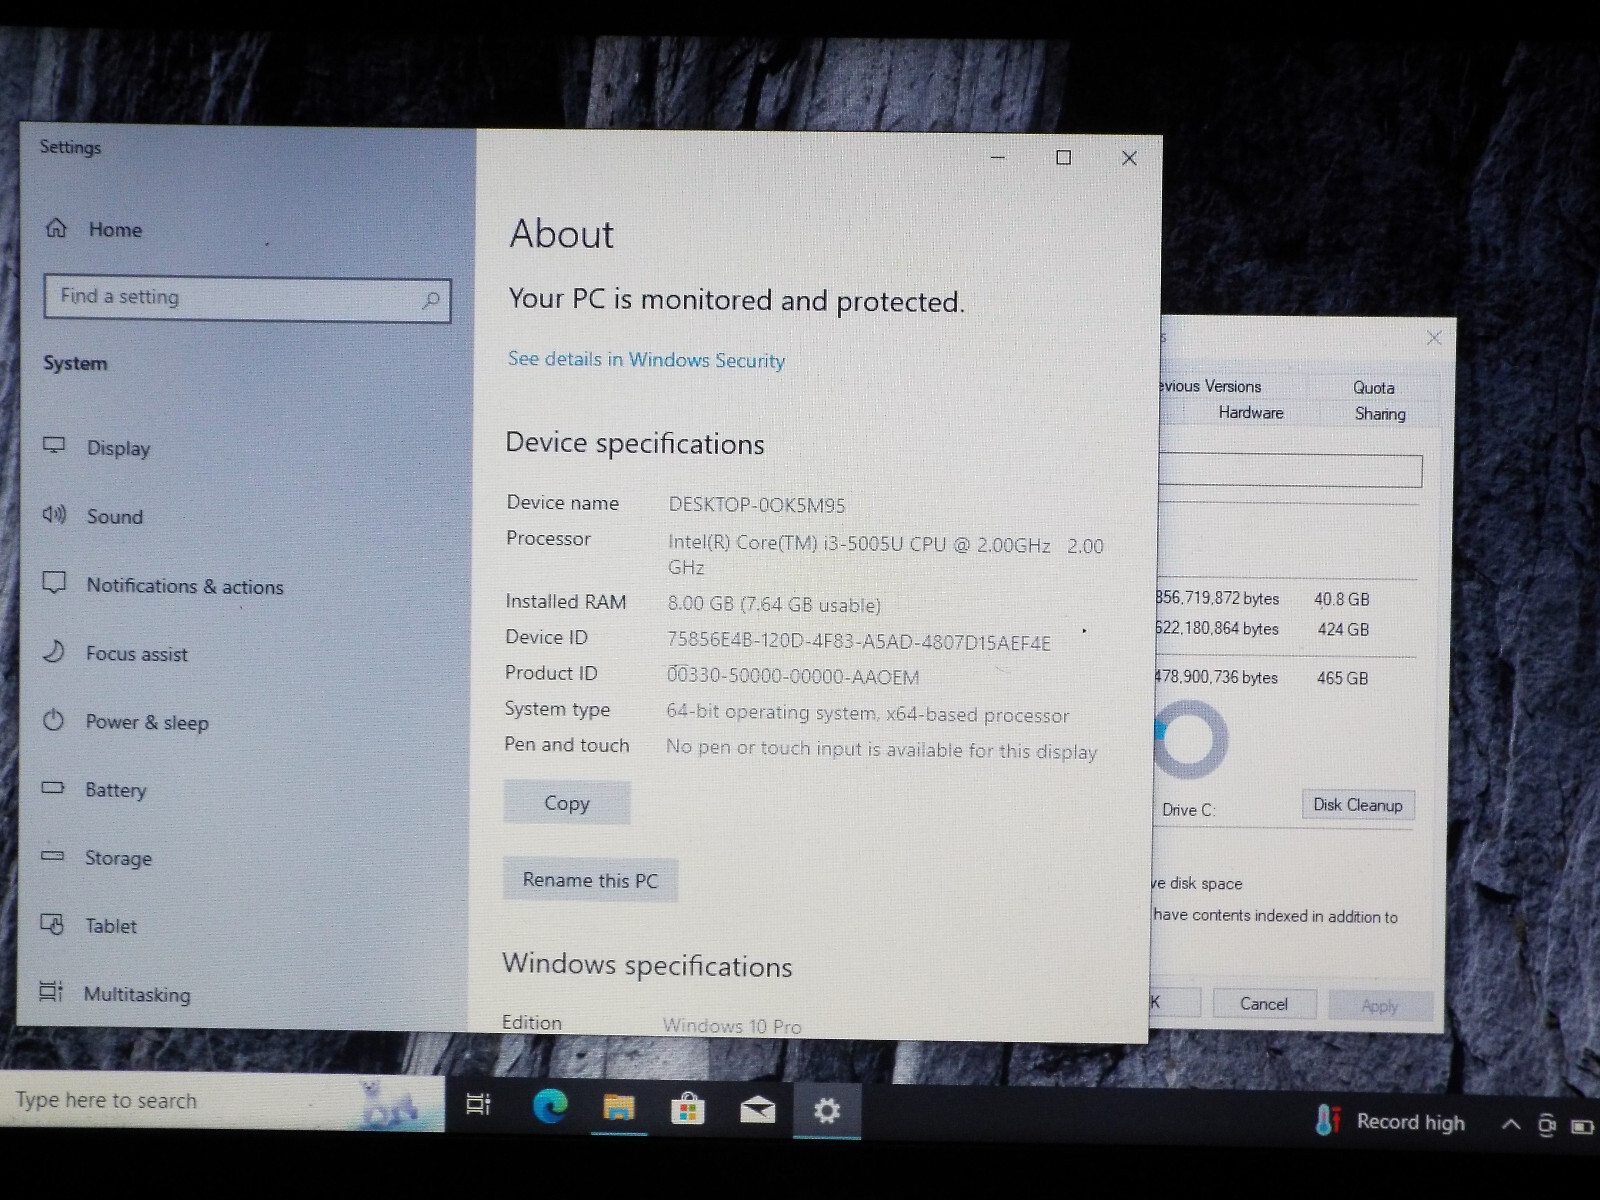Click Disk Cleanup button
The height and width of the screenshot is (1200, 1600).
click(1358, 805)
